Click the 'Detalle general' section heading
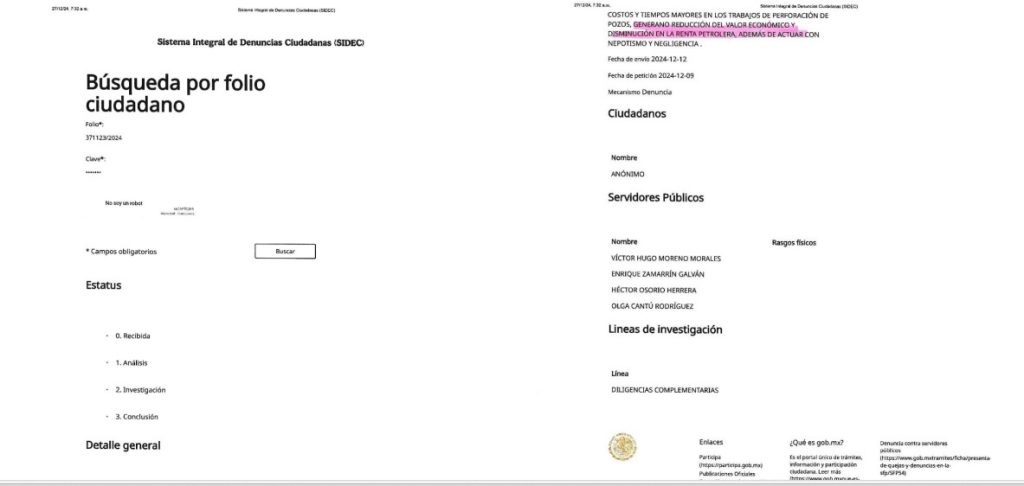1024x486 pixels. [x=123, y=445]
